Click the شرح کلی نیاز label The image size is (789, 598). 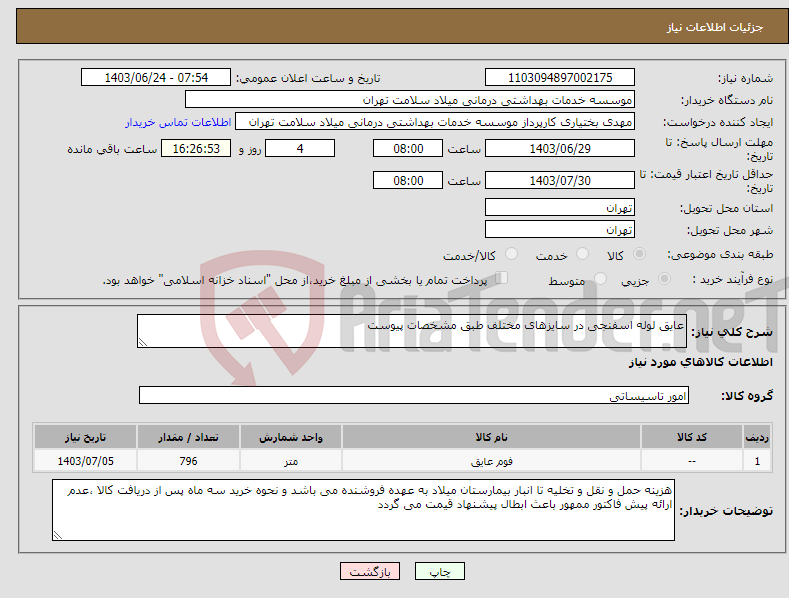[732, 332]
